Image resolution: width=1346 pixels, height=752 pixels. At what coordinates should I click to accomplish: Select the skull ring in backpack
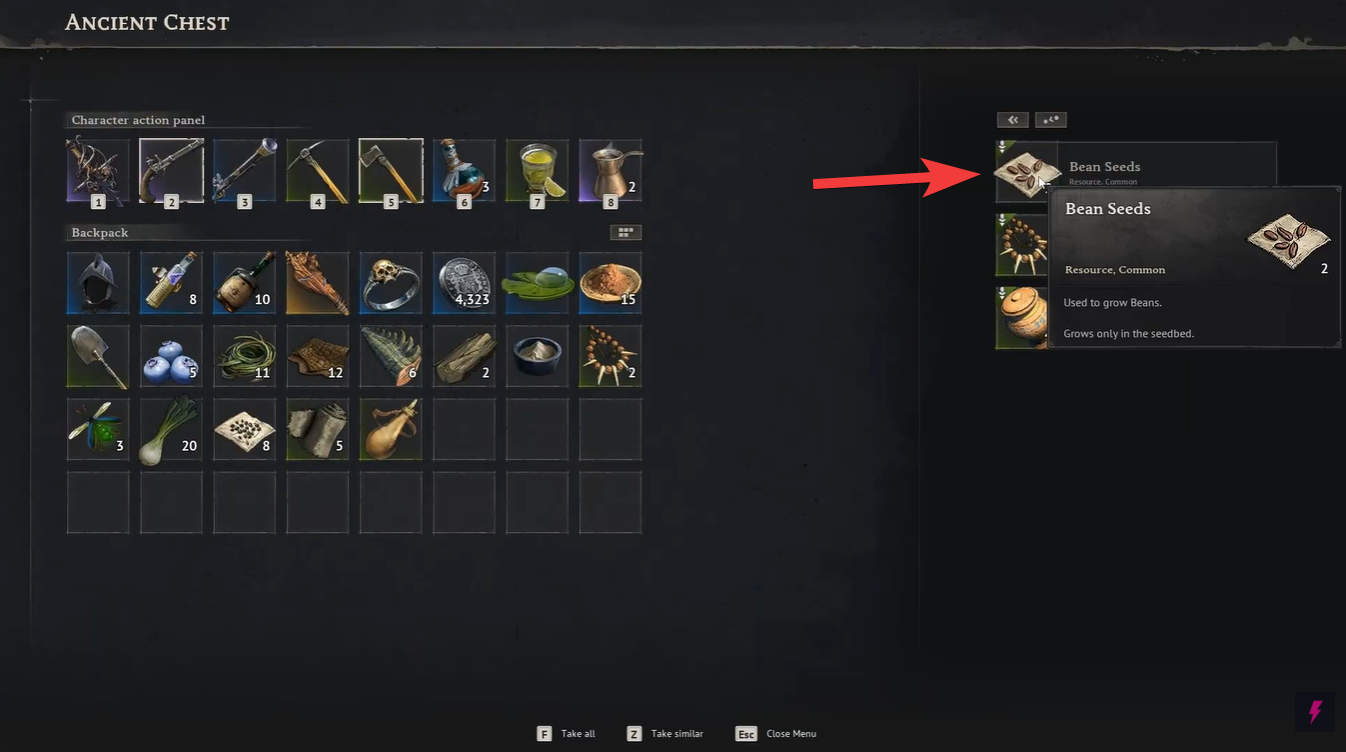(x=391, y=283)
